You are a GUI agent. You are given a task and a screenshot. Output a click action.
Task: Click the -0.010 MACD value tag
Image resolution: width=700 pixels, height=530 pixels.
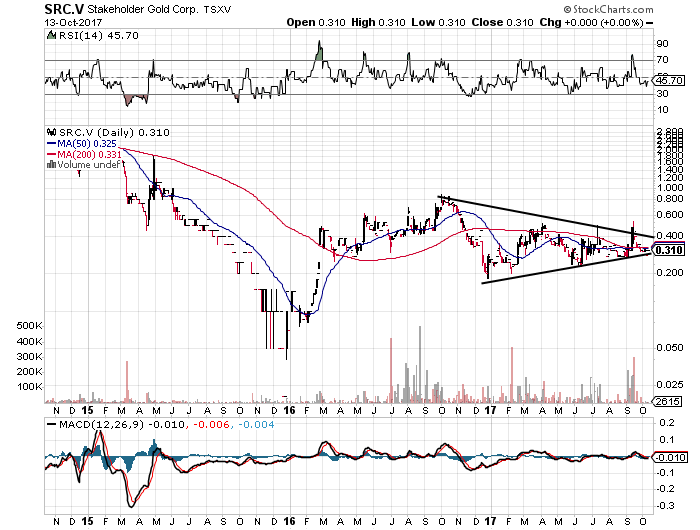[669, 458]
